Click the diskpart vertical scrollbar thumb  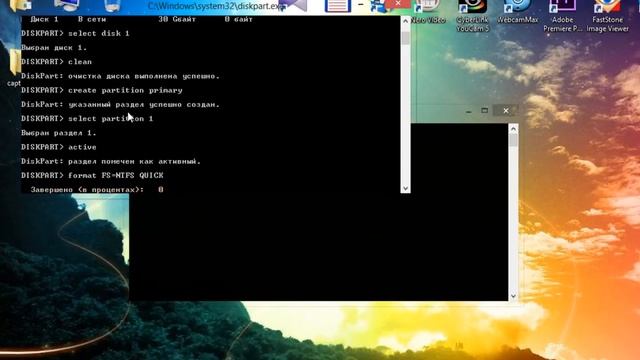click(x=405, y=38)
